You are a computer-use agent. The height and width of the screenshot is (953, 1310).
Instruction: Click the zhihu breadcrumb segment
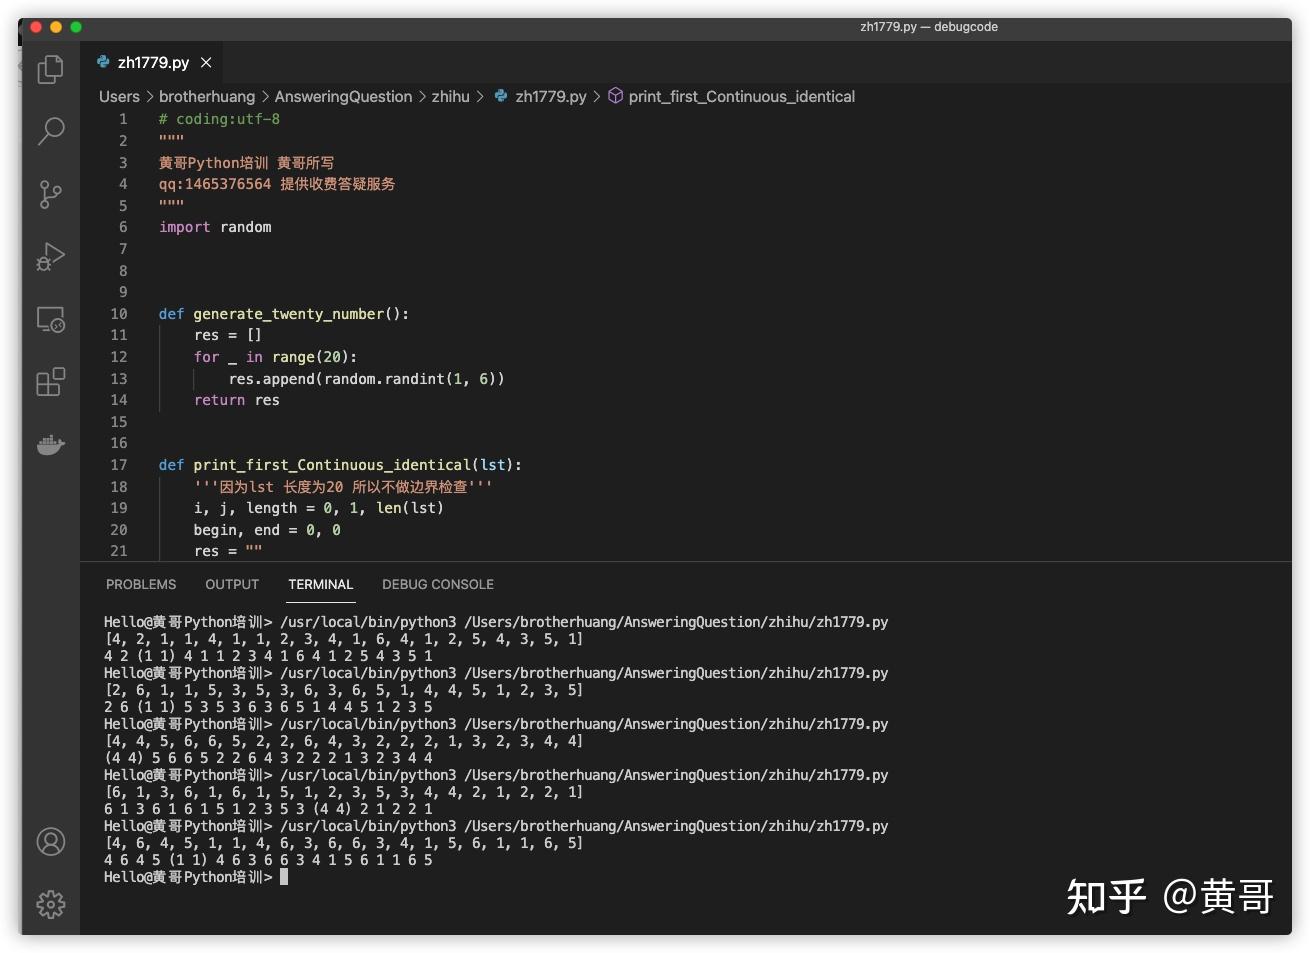click(x=451, y=96)
